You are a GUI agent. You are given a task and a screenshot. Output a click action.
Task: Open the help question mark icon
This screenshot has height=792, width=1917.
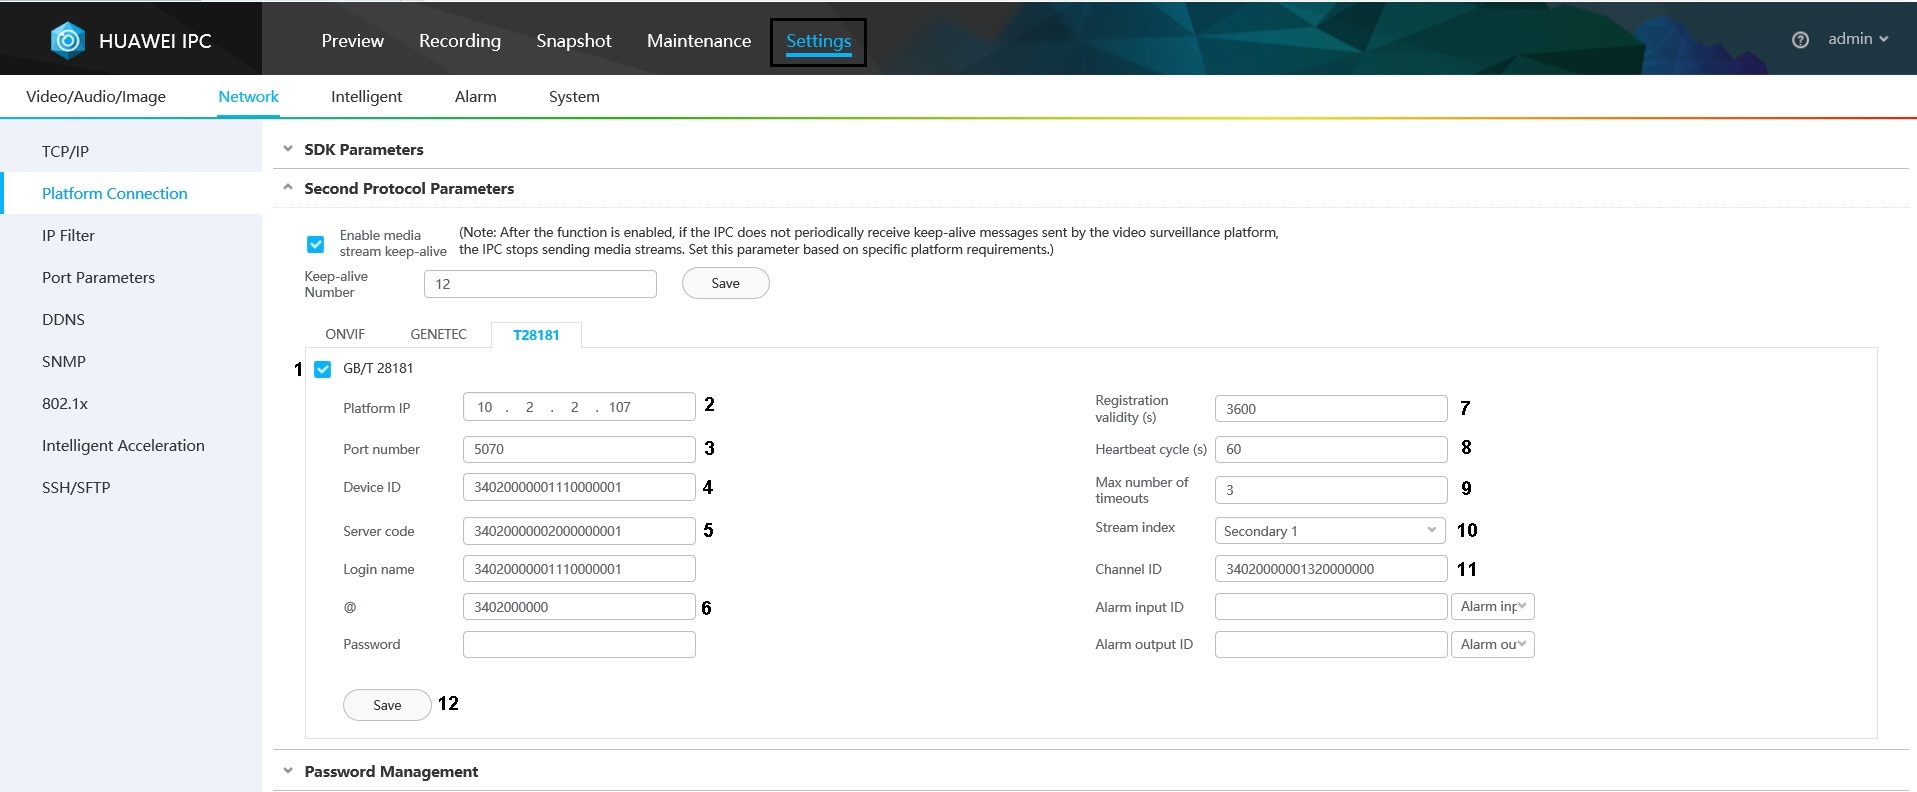pyautogui.click(x=1800, y=40)
